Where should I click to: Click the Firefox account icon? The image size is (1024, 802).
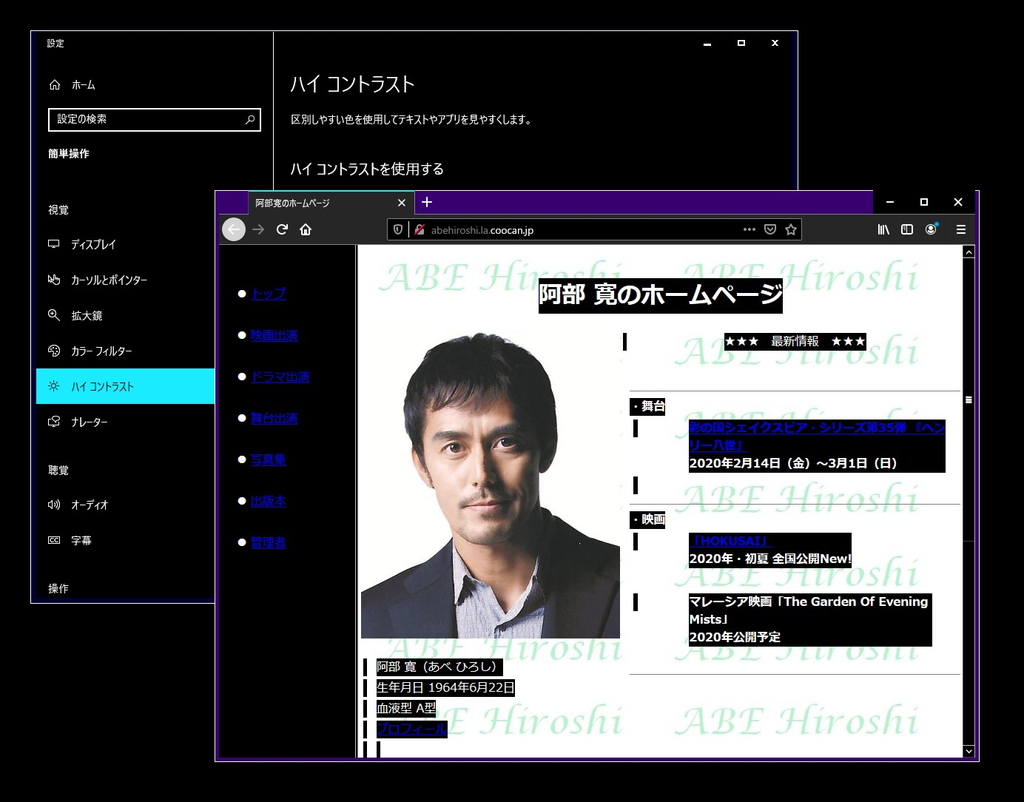click(x=931, y=229)
